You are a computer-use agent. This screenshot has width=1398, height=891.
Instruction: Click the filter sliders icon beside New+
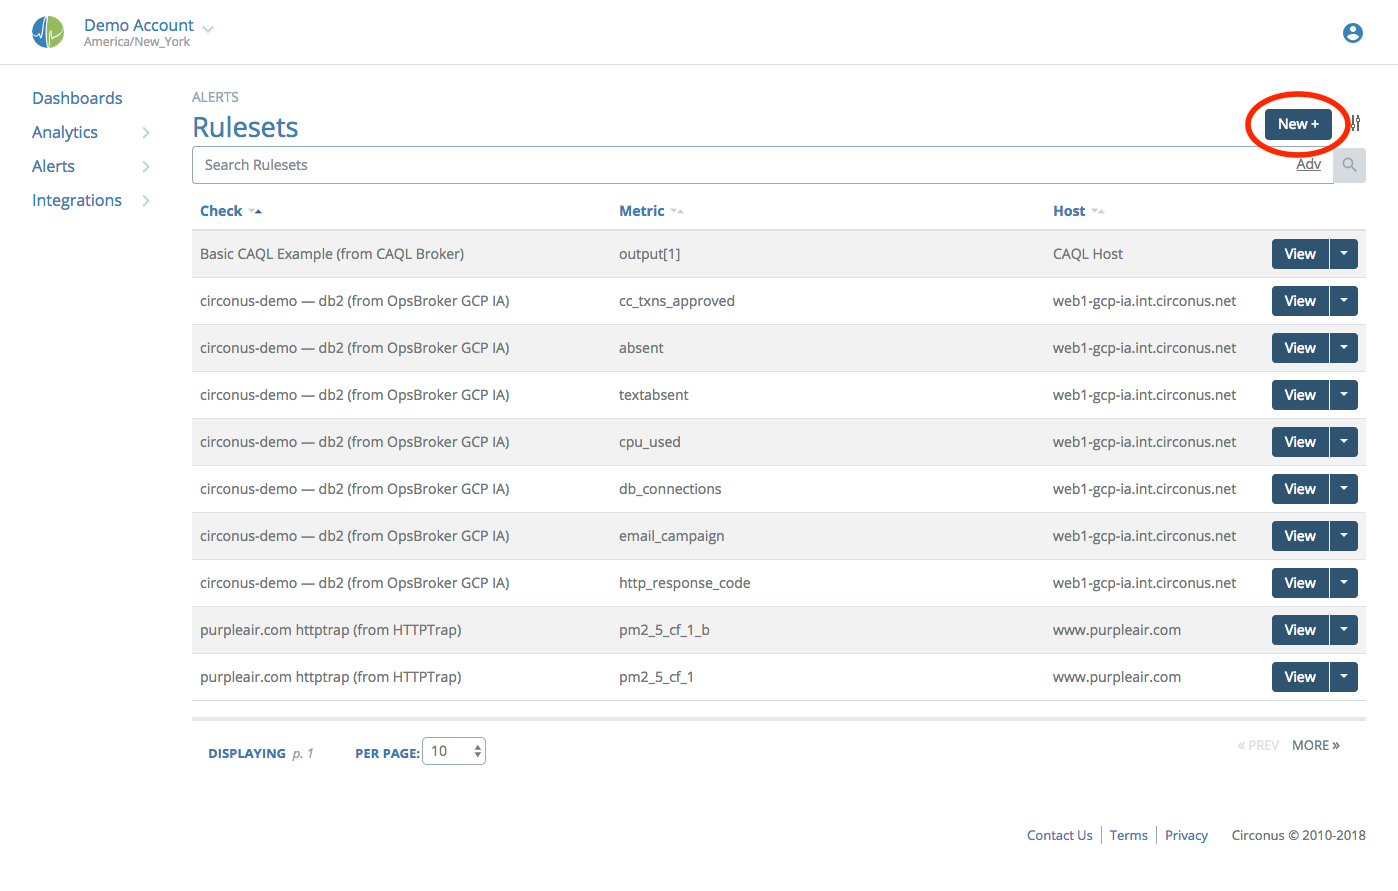[1355, 123]
